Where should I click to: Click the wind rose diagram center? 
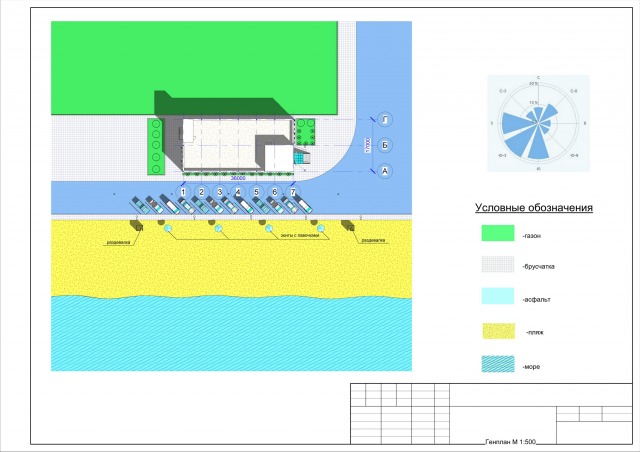click(538, 123)
